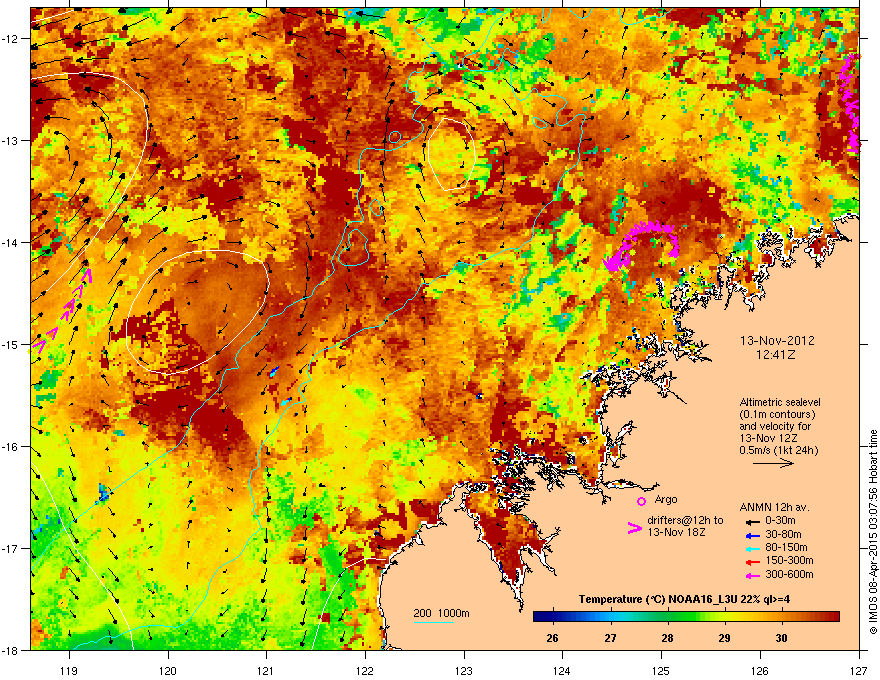Click the Altimetric sealevel text
This screenshot has width=880, height=680.
780,402
